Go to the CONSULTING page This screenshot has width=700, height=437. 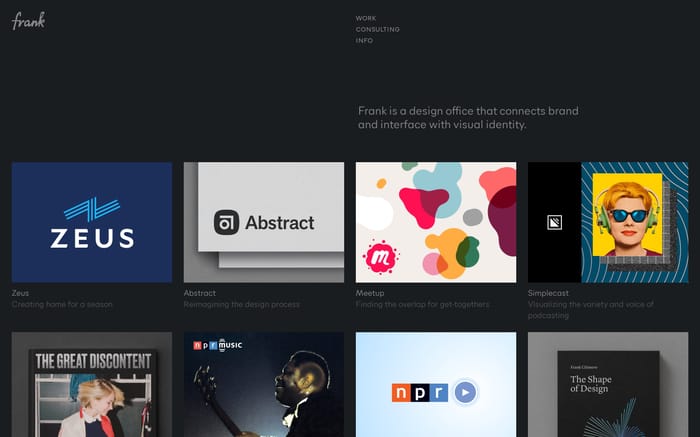coord(378,29)
